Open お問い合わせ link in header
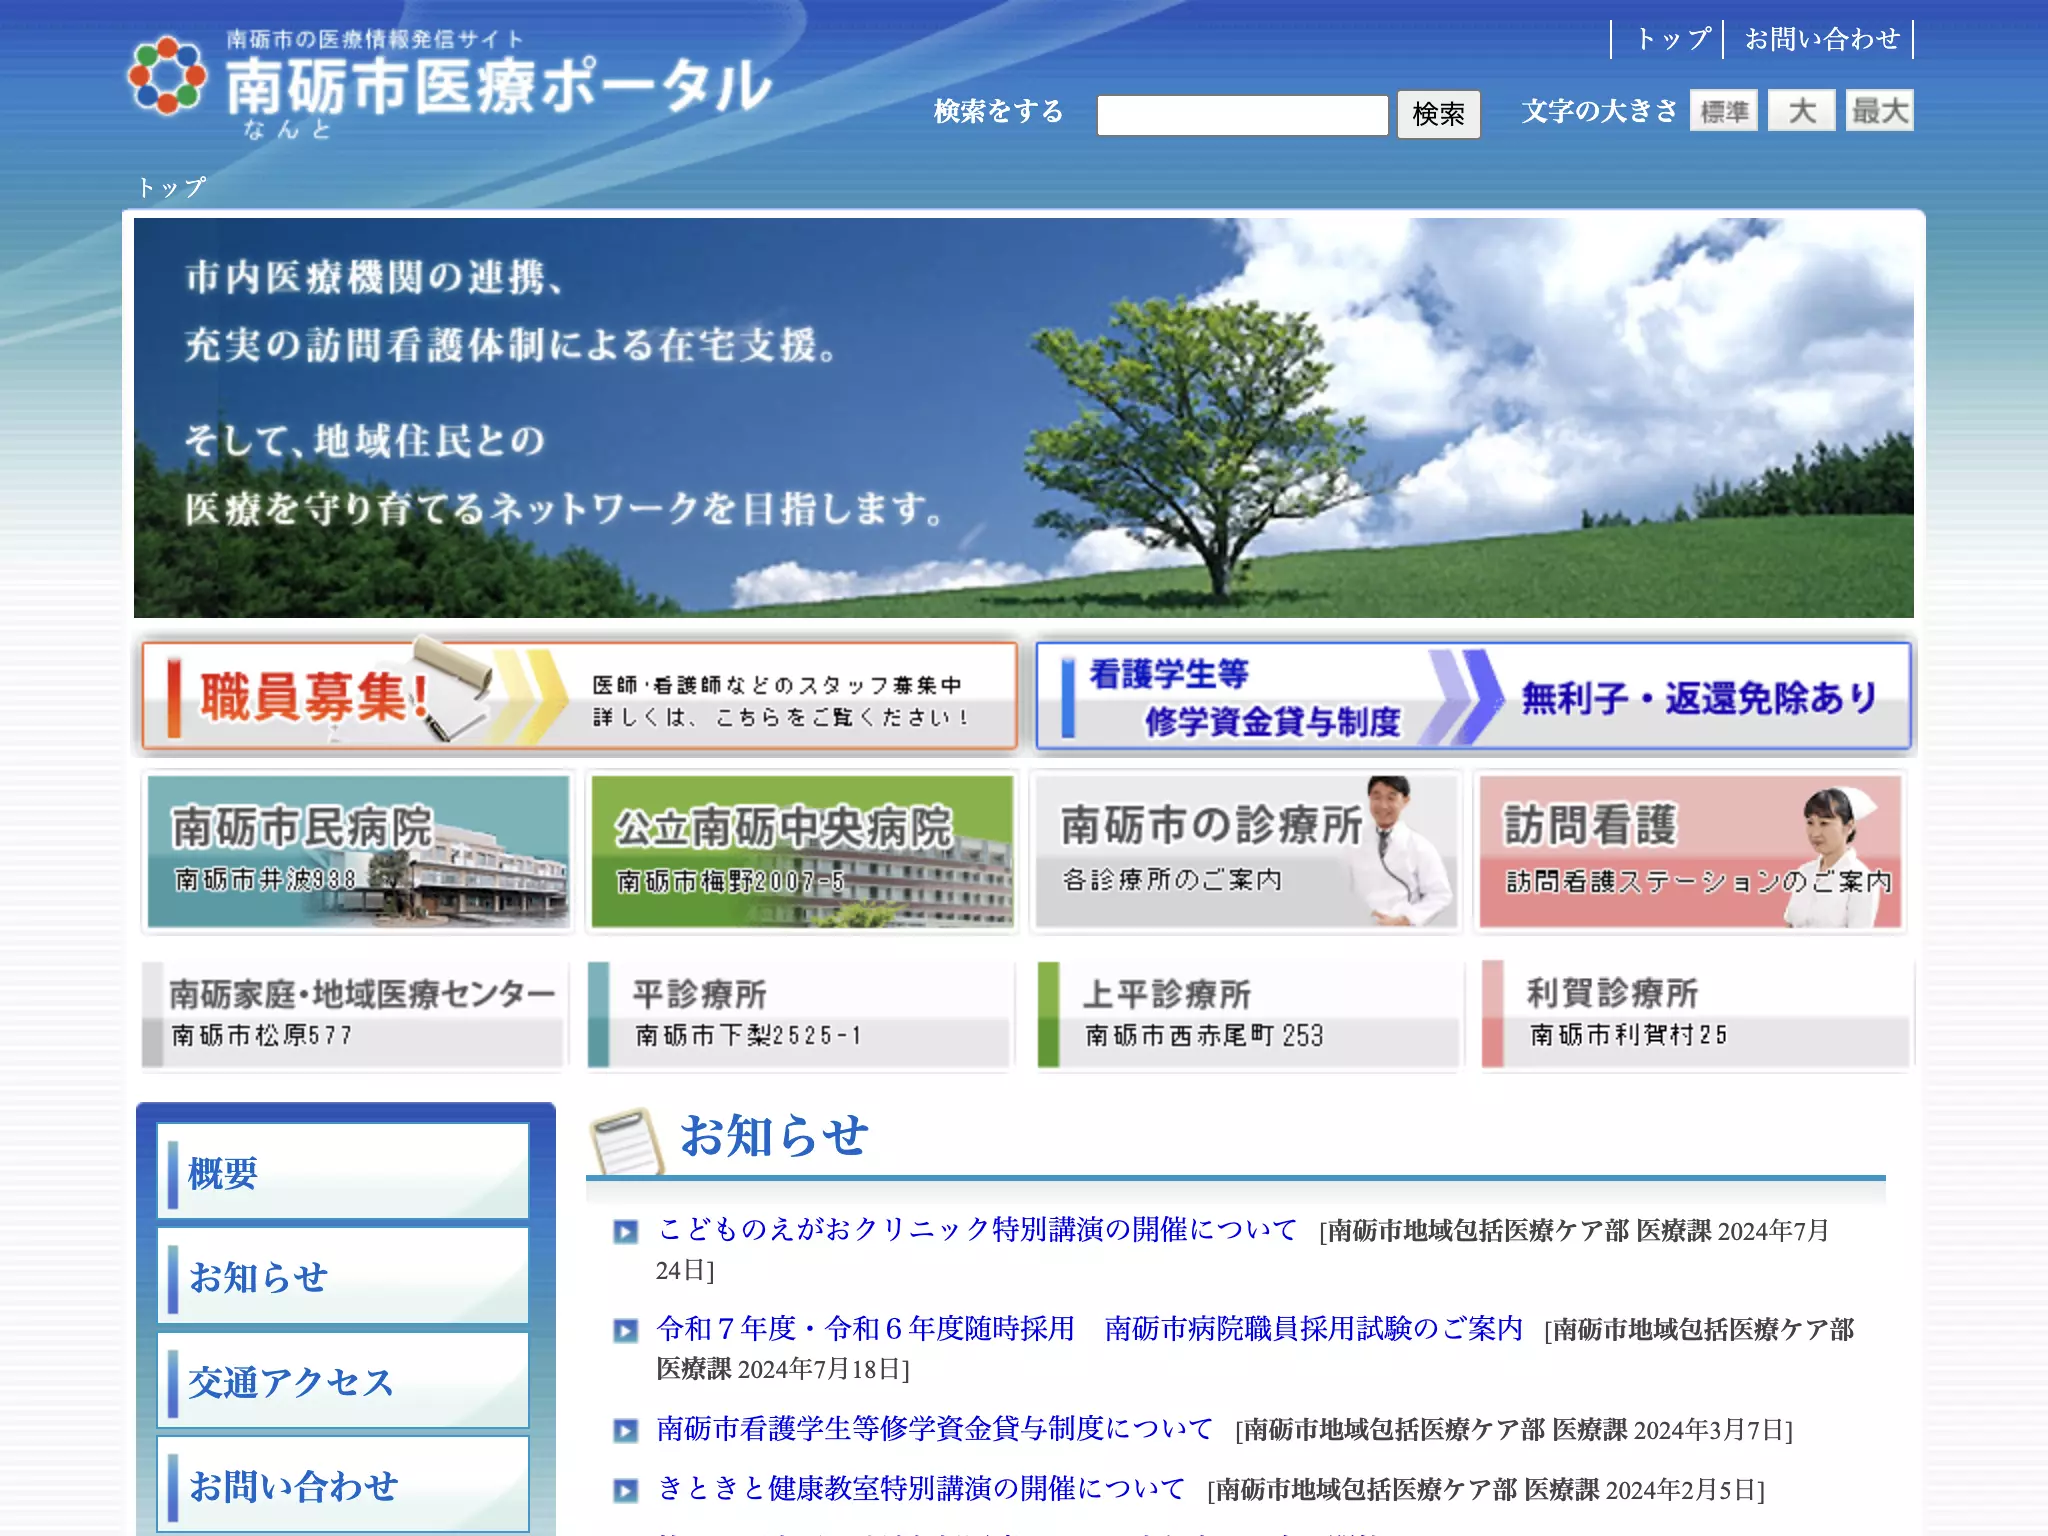 click(x=1822, y=39)
